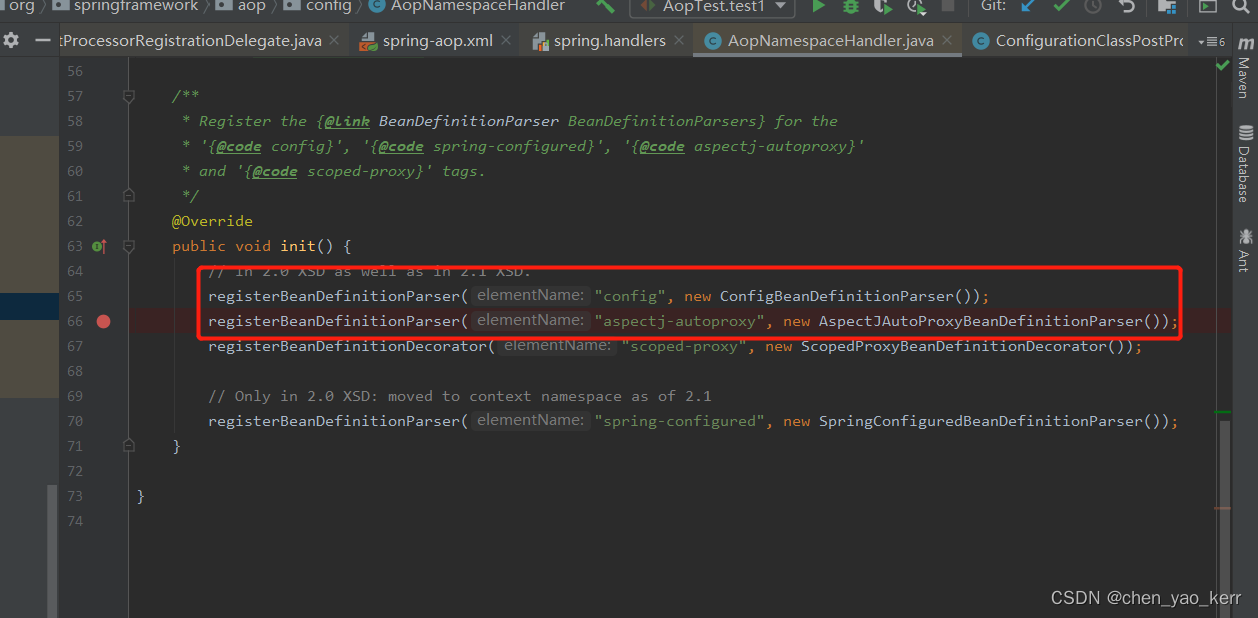The width and height of the screenshot is (1258, 618).
Task: Start debugging with the bug icon
Action: [x=850, y=7]
